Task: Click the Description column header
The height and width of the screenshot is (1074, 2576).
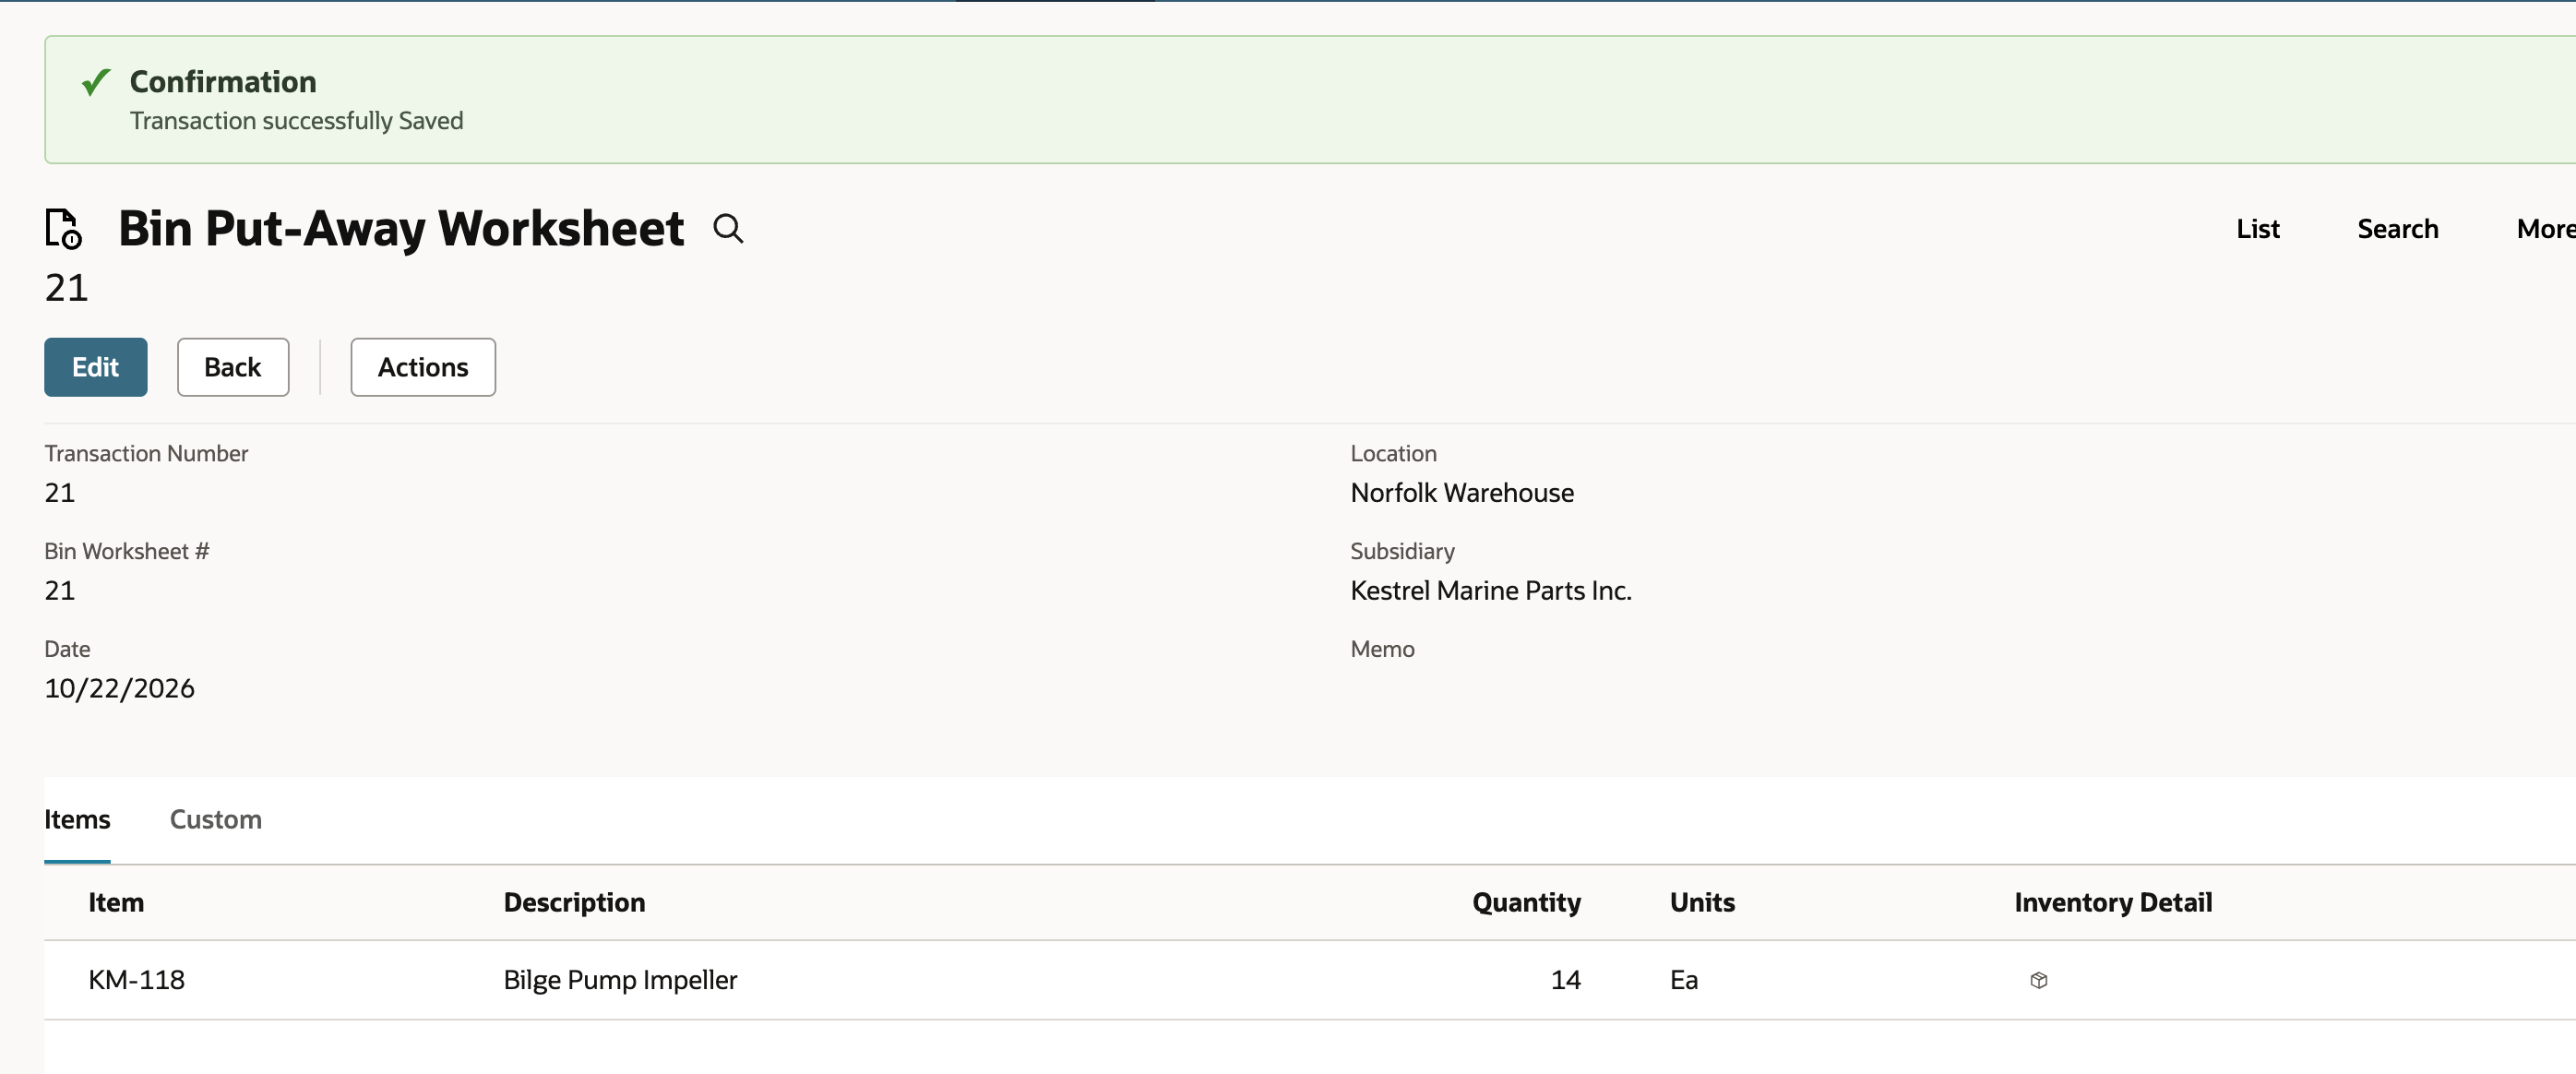Action: click(x=574, y=902)
